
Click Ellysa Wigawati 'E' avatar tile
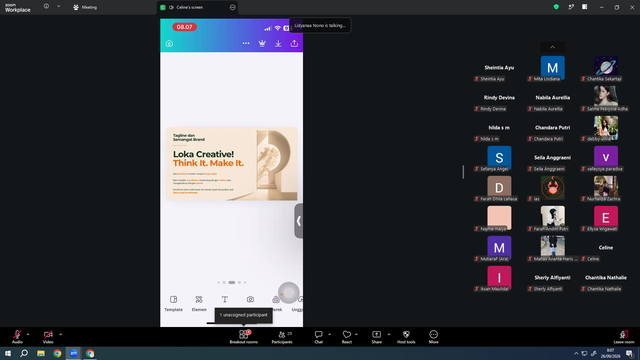[606, 218]
